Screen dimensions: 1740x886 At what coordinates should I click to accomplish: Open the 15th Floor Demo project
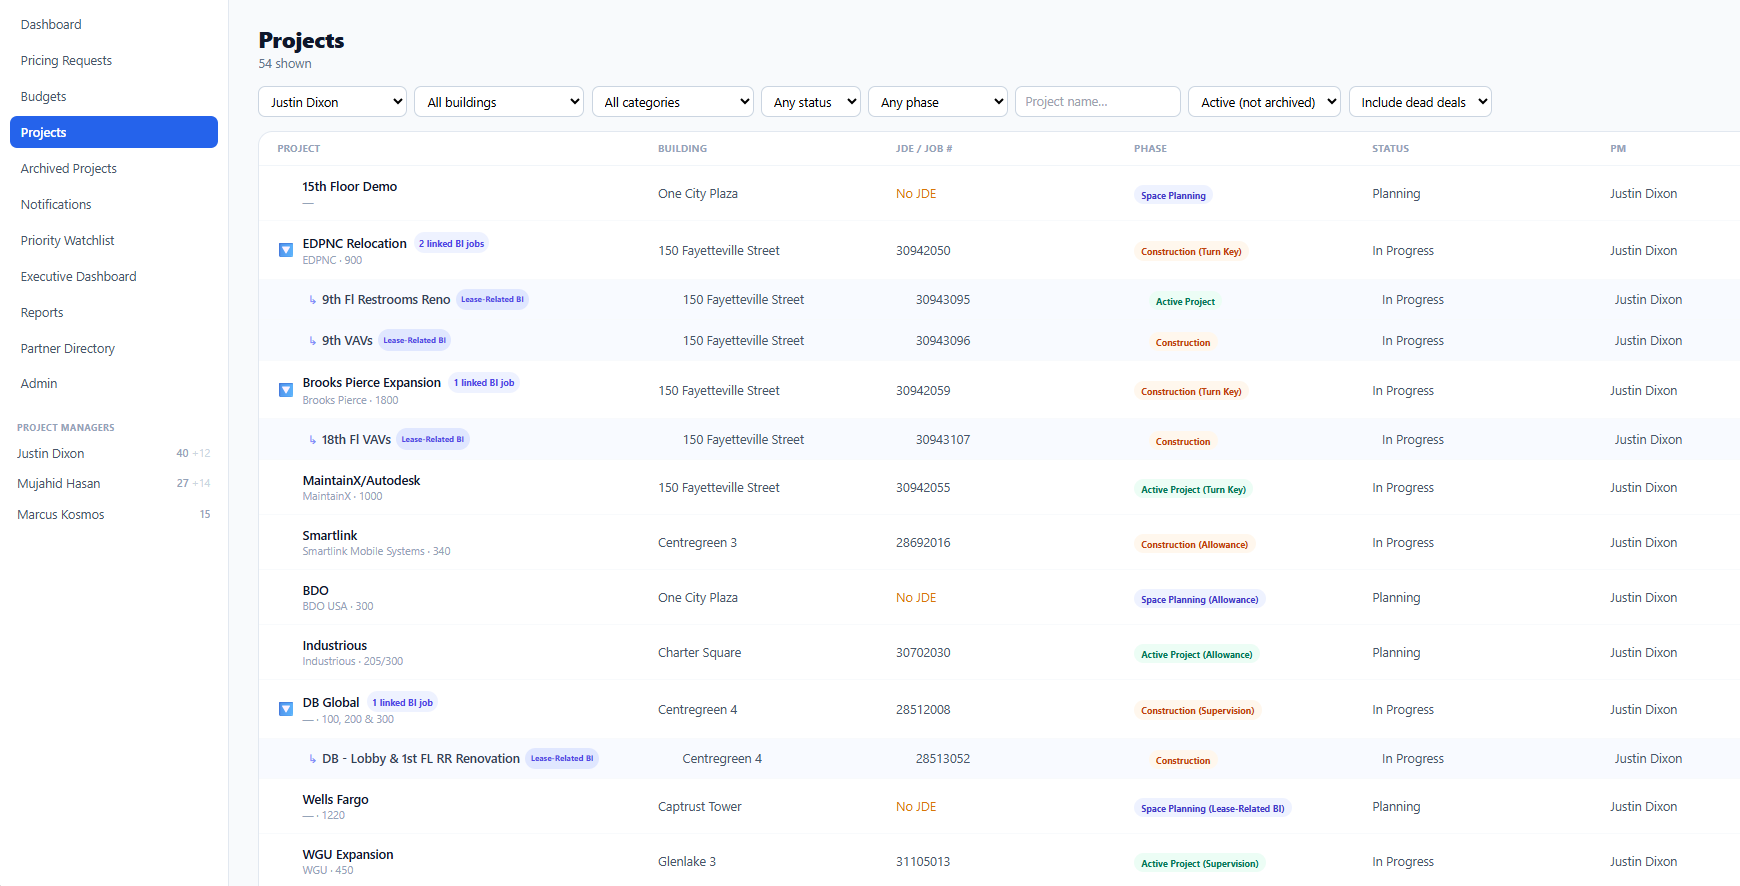point(350,186)
